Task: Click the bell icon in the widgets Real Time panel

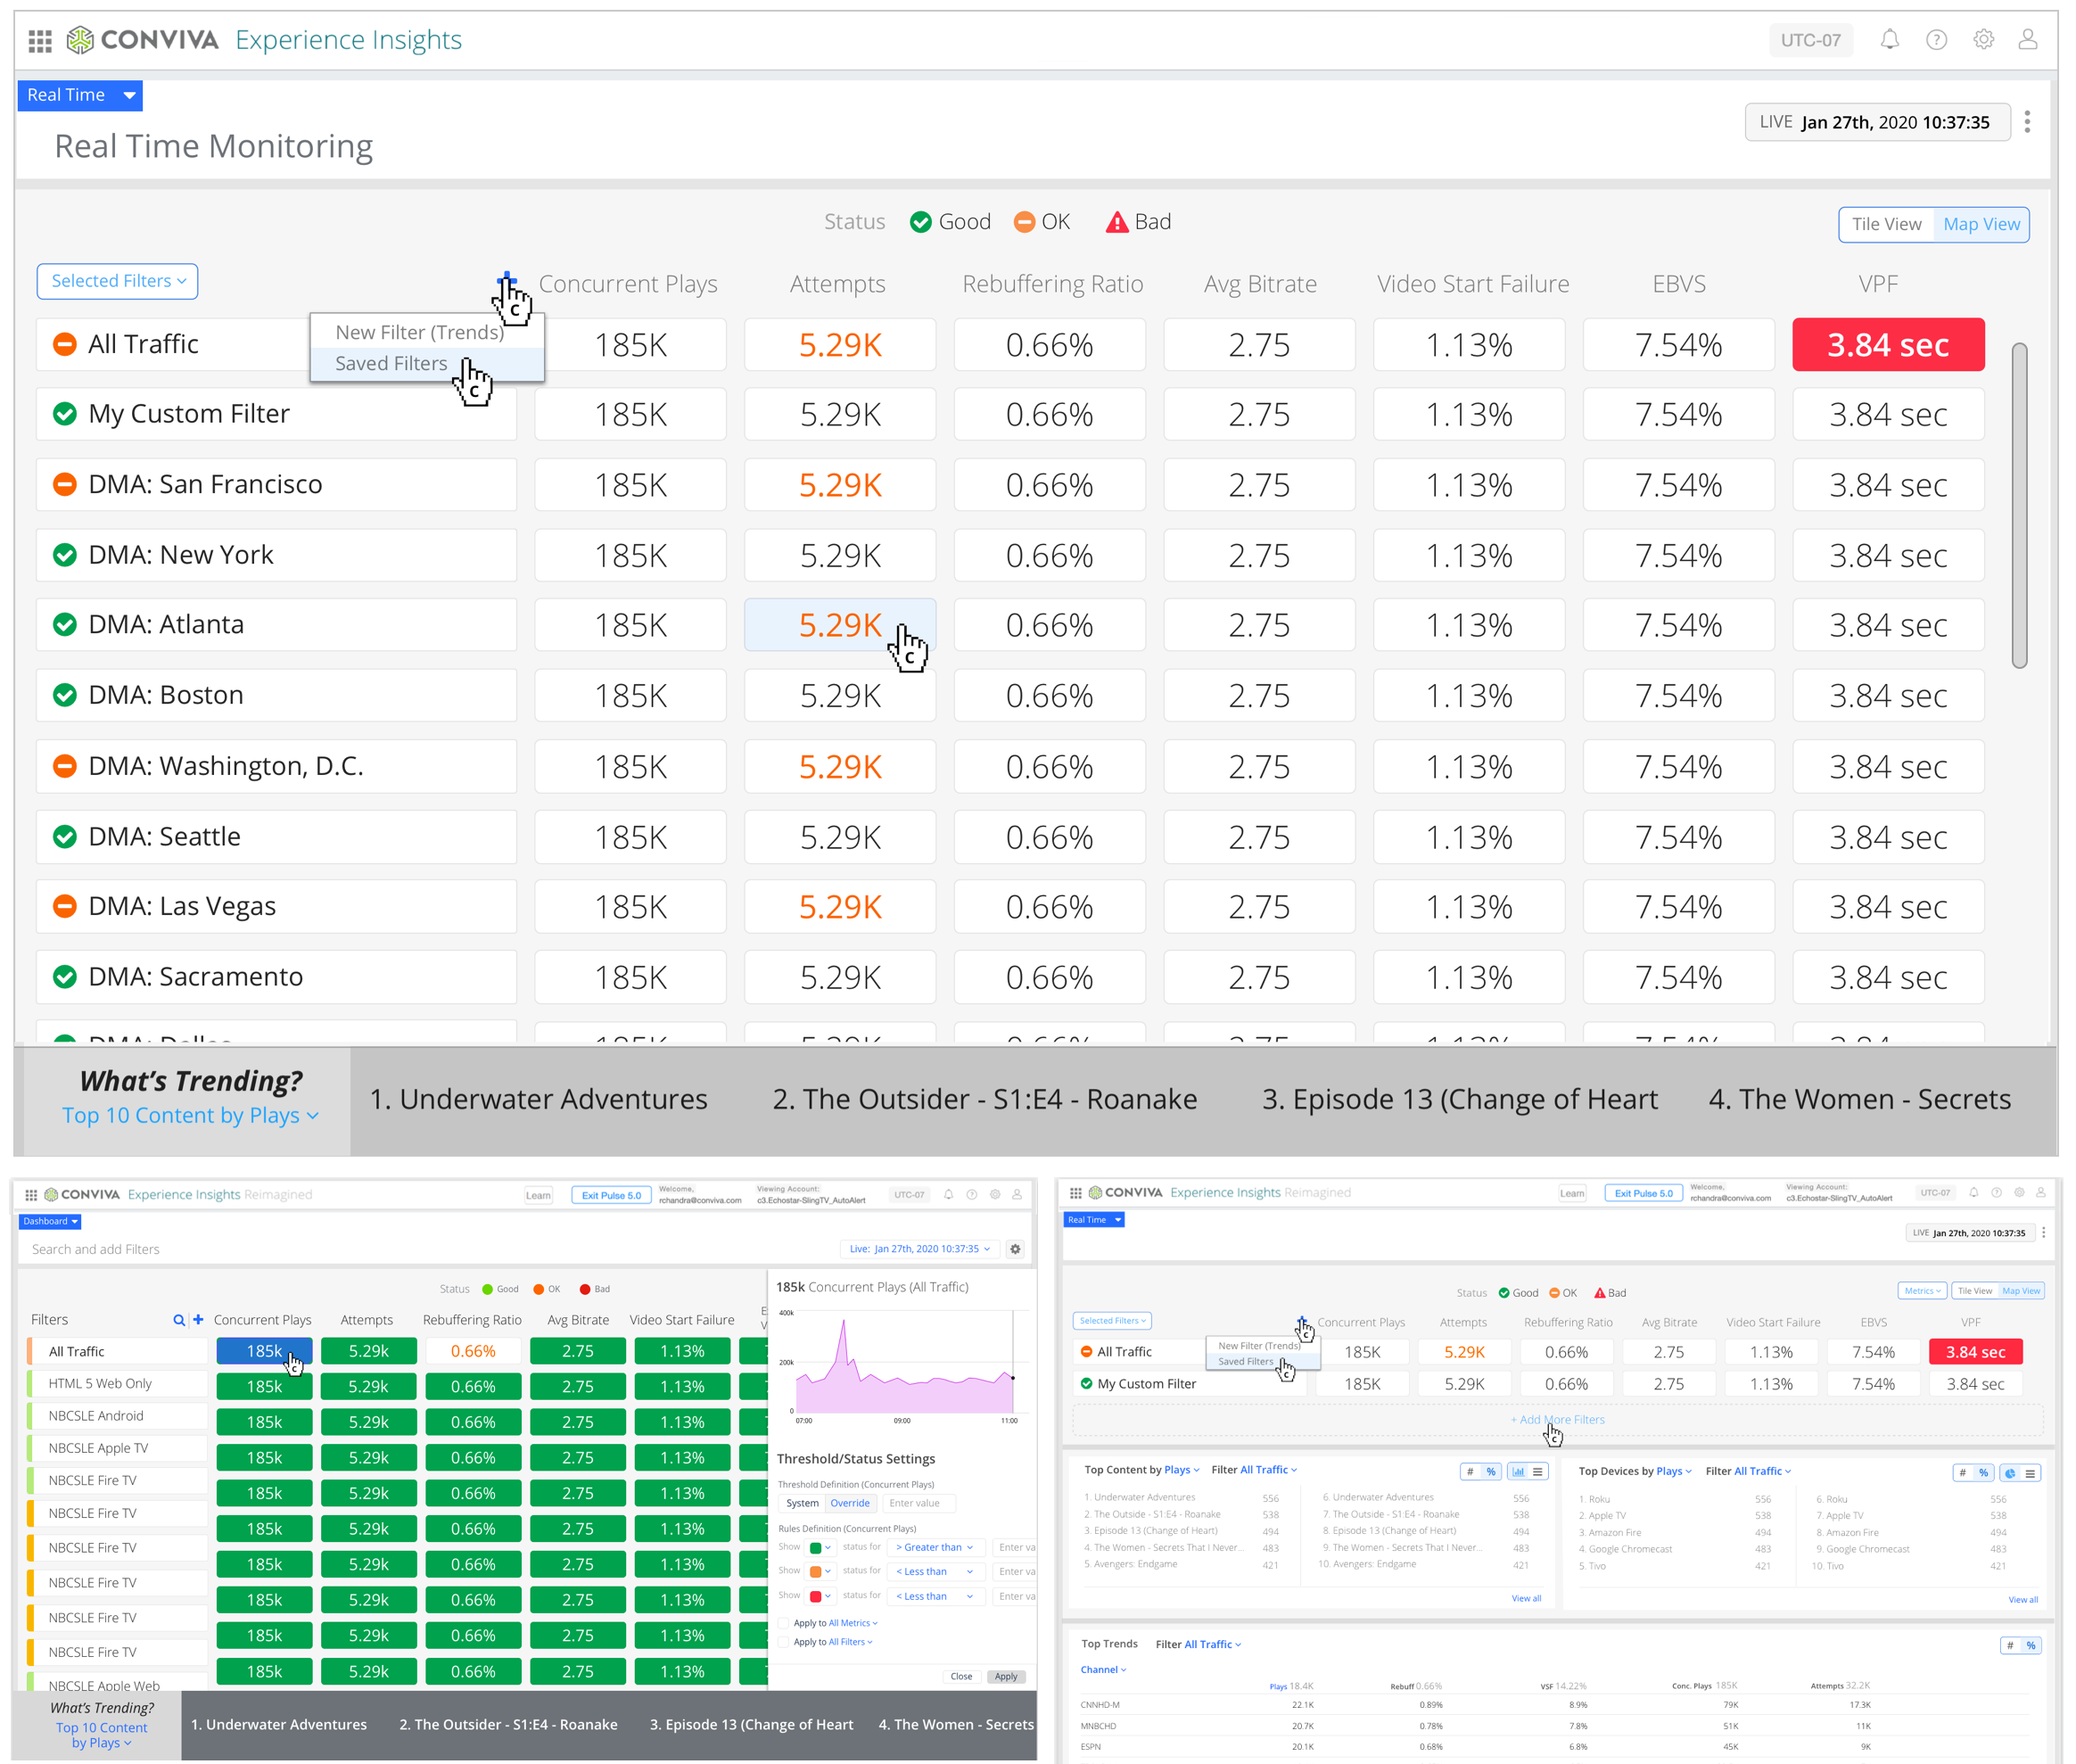Action: point(1974,1193)
